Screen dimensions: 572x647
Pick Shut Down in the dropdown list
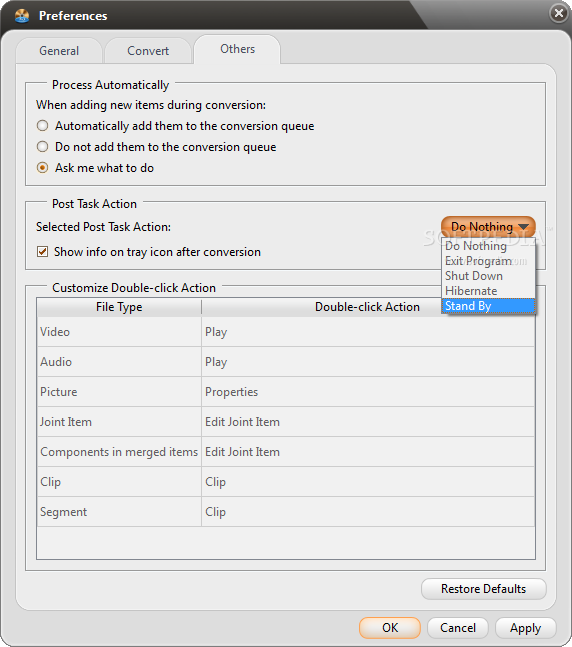[488, 276]
